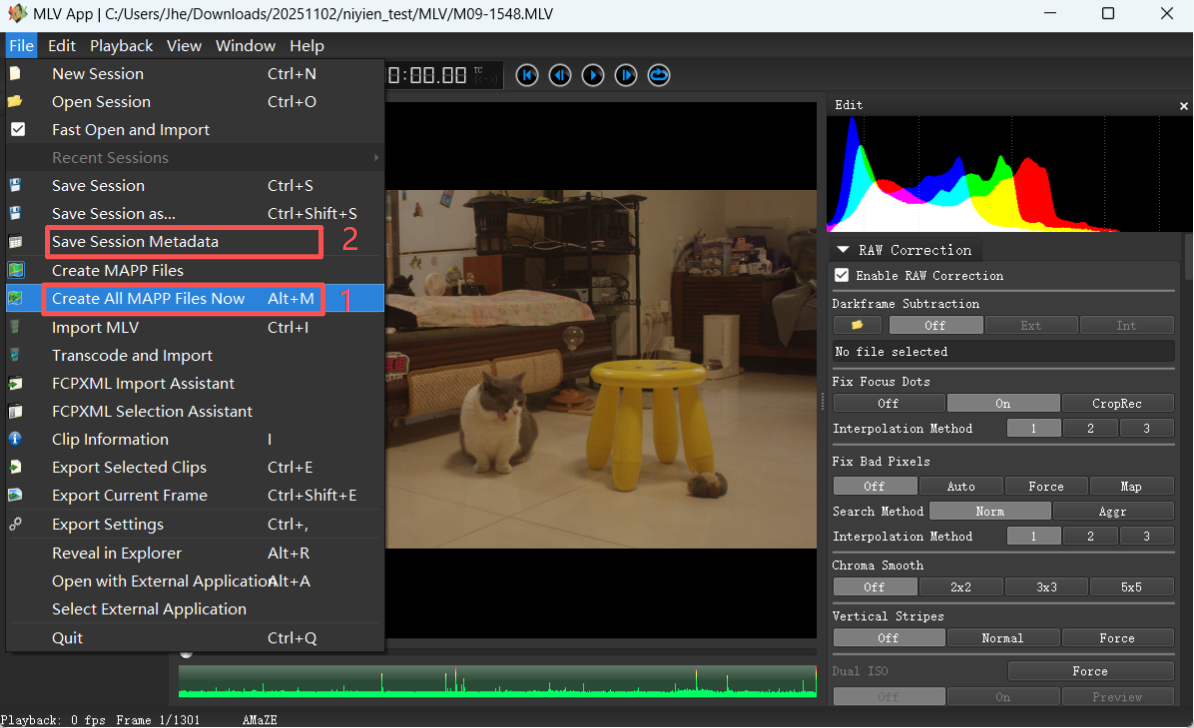The height and width of the screenshot is (728, 1194).
Task: Choose Force for Vertical Stripes
Action: [x=1116, y=638]
